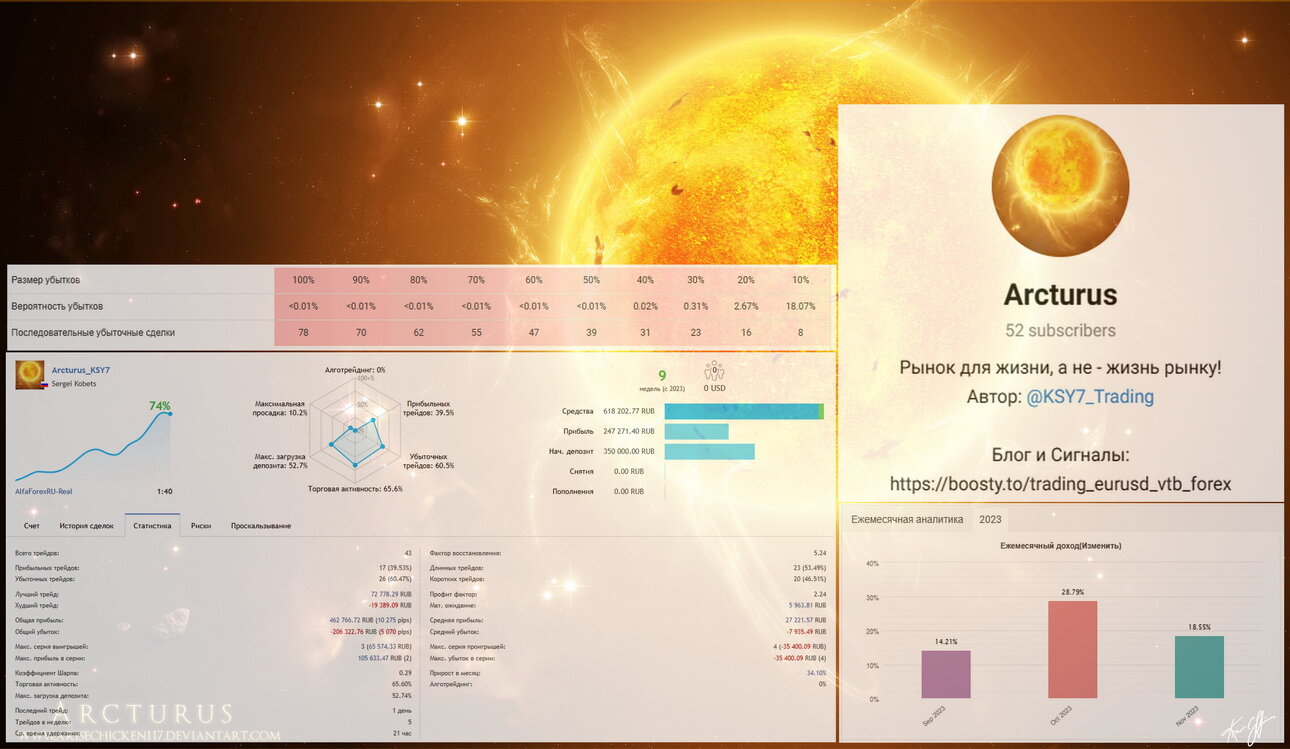Click the Нач. депозит bar

pos(710,451)
